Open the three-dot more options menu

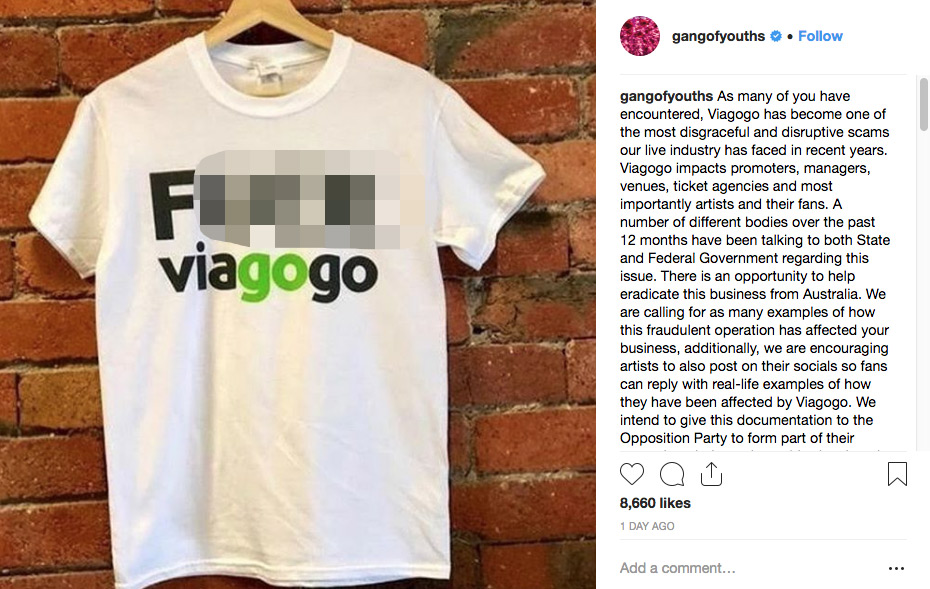[x=896, y=568]
